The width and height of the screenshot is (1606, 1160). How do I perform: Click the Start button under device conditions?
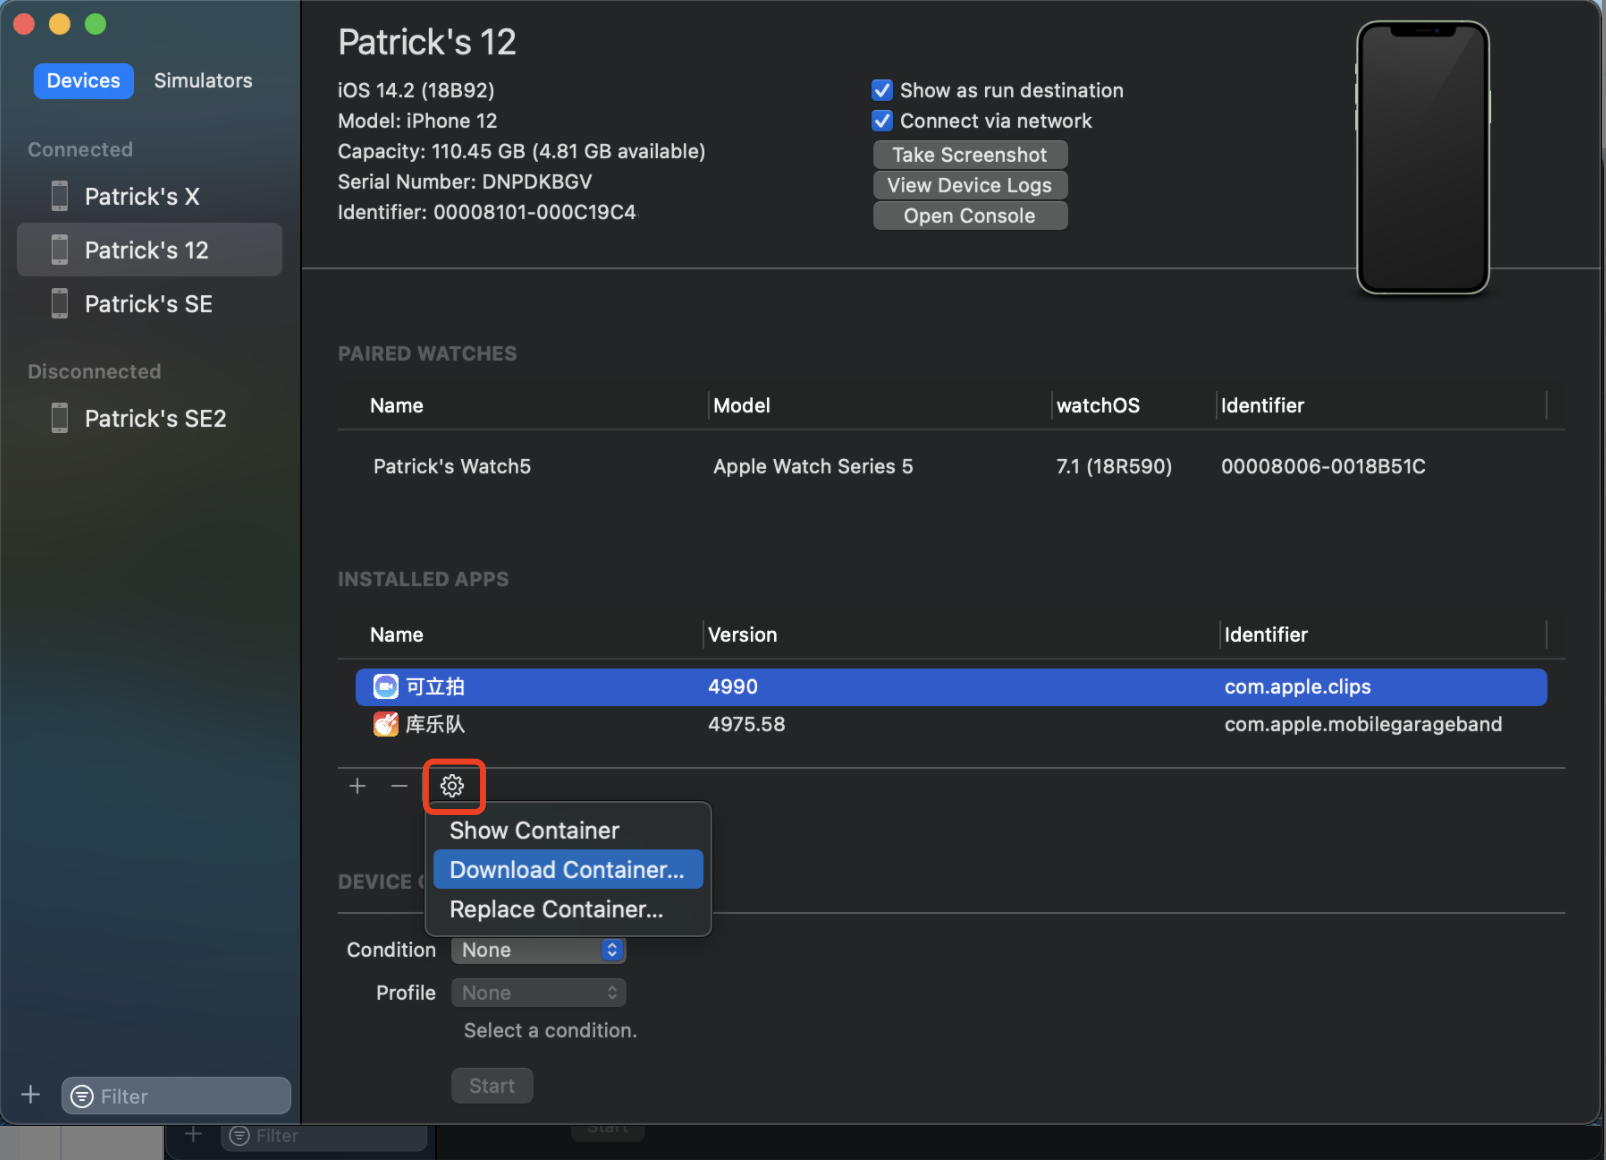click(492, 1086)
